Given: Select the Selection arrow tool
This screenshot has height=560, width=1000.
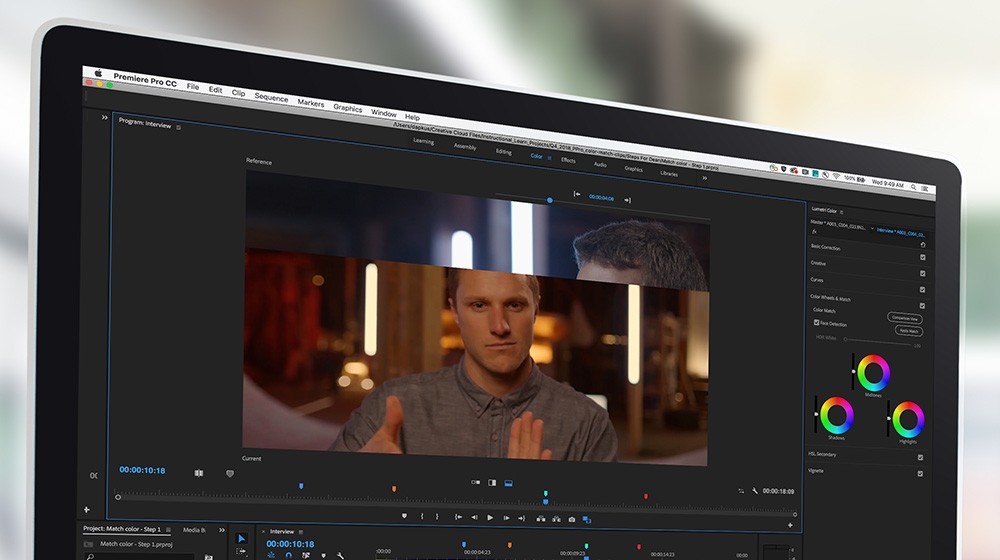Looking at the screenshot, I should (241, 538).
